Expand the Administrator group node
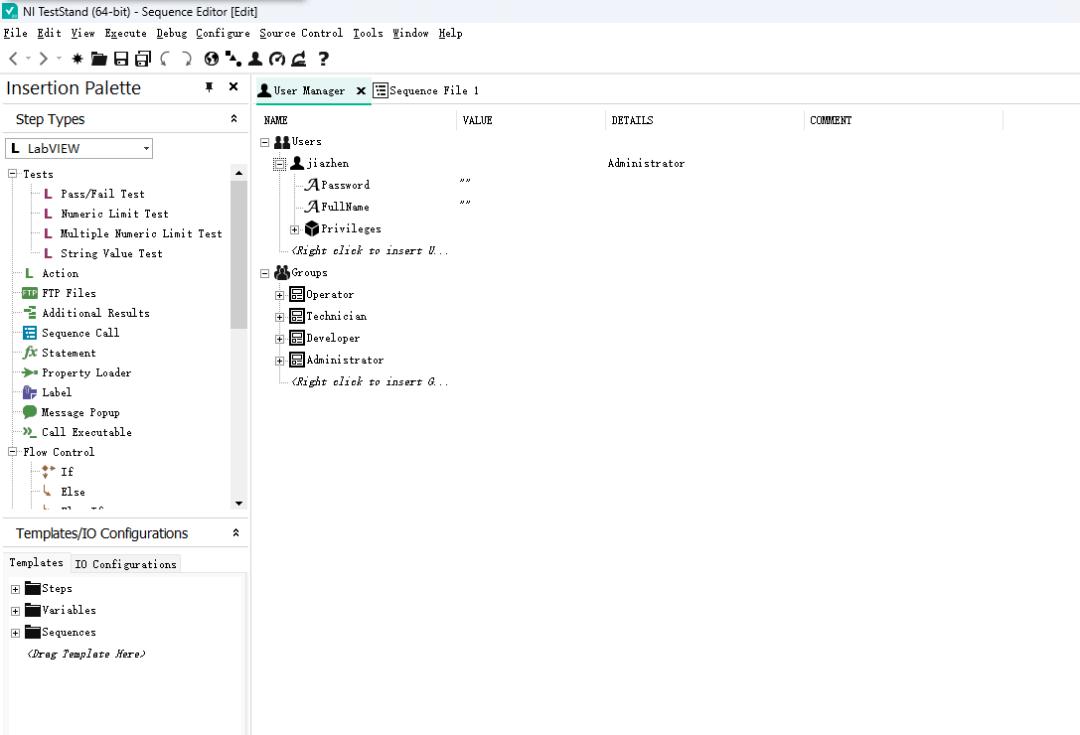Screen dimensions: 1080x735 [280, 360]
